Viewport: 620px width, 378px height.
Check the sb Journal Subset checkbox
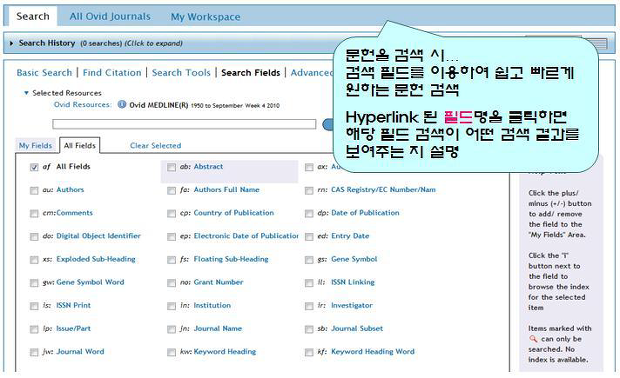(x=309, y=329)
